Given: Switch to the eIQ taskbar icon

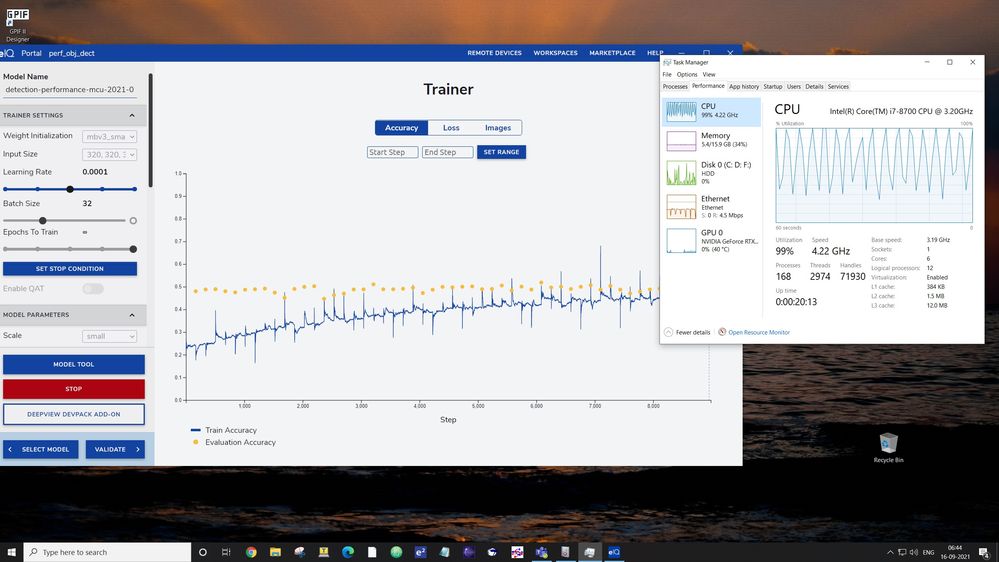Looking at the screenshot, I should click(614, 552).
